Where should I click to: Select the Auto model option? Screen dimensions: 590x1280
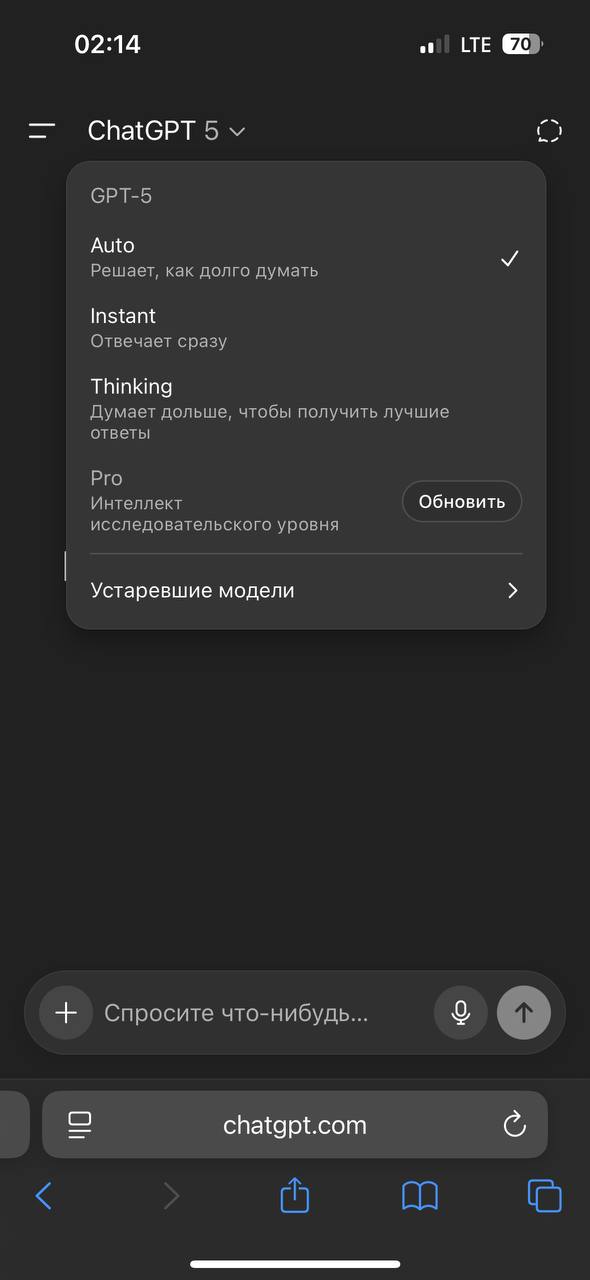coord(306,257)
